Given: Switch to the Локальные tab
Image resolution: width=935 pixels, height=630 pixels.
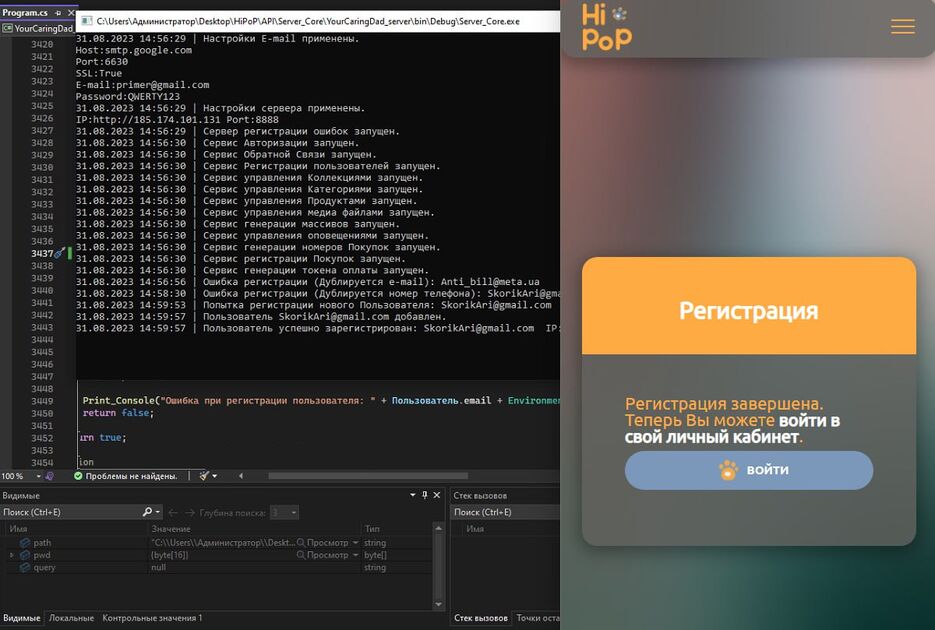Looking at the screenshot, I should point(71,618).
